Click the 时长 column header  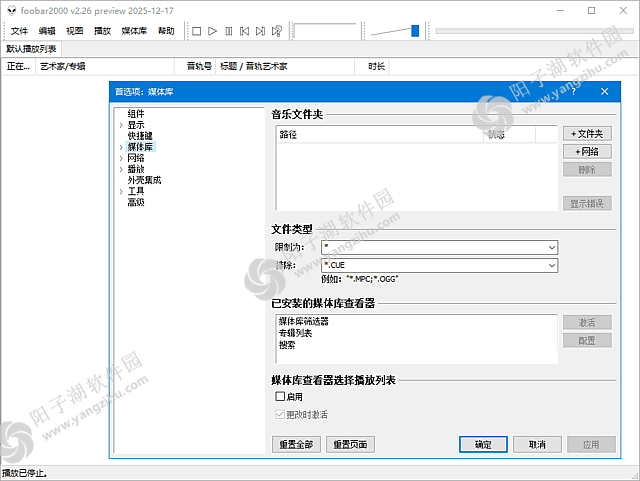coord(372,66)
